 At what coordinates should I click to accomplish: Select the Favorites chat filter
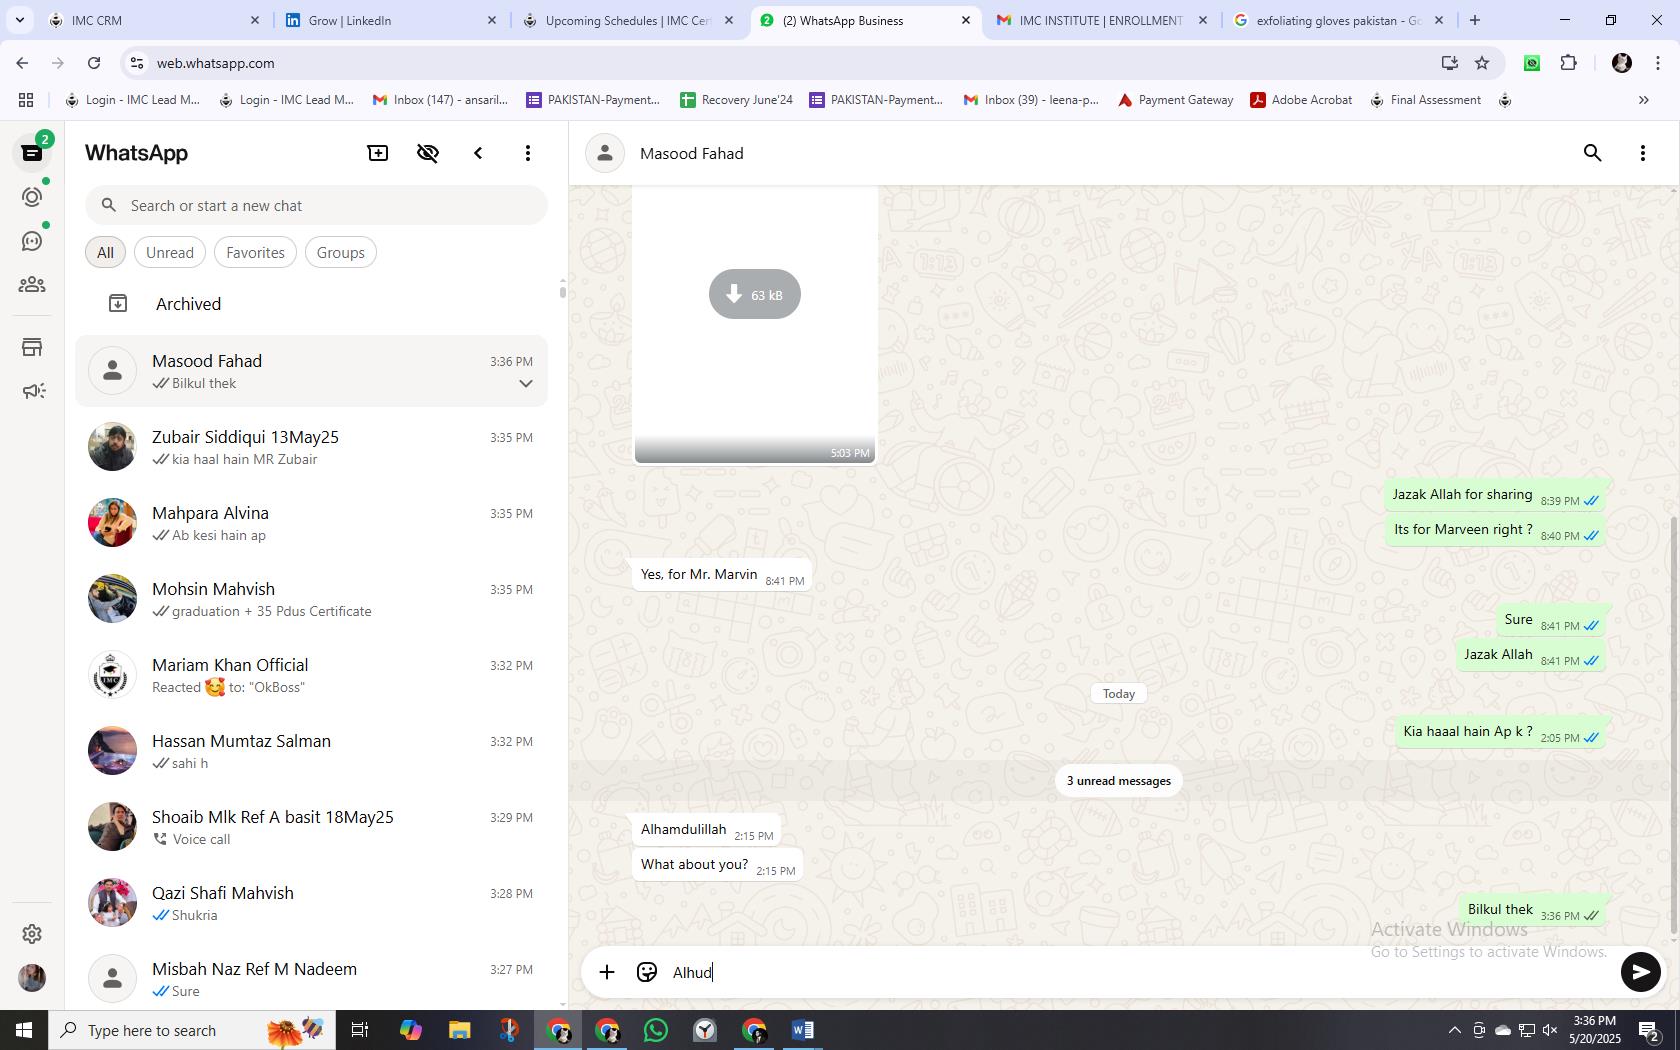[x=255, y=253]
